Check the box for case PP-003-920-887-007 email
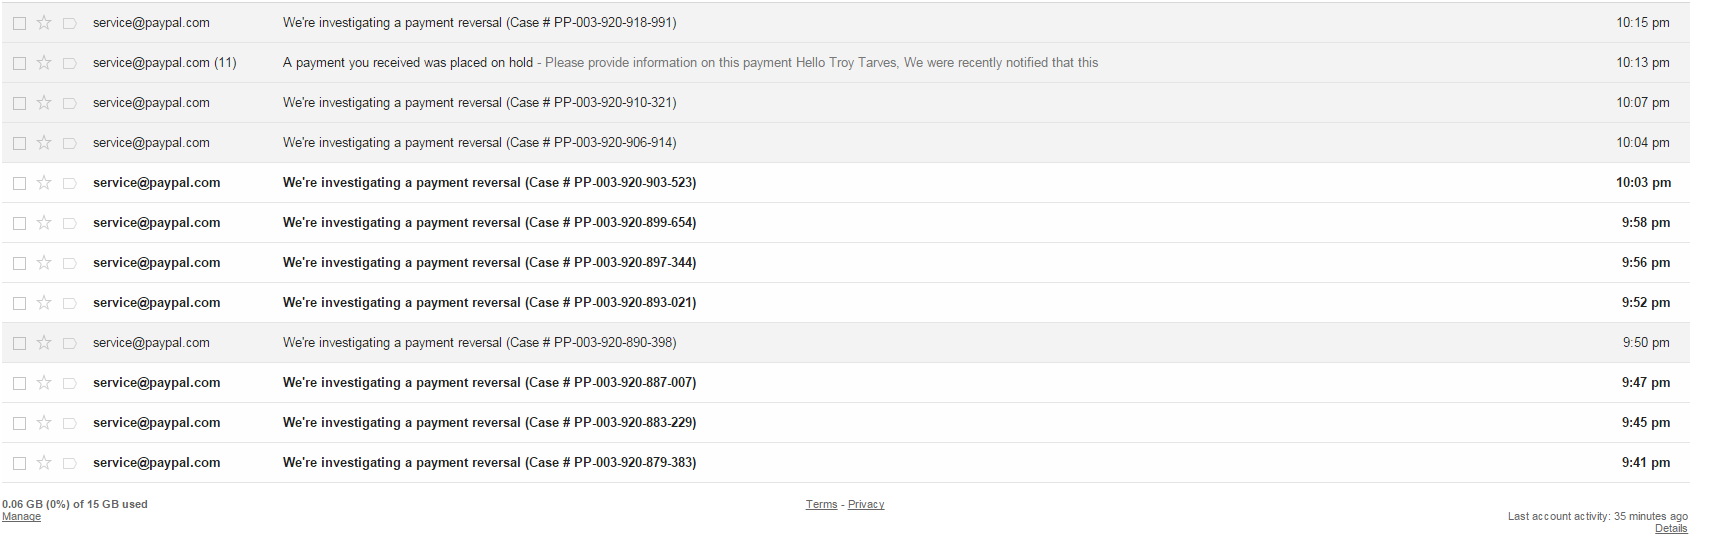 tap(19, 383)
